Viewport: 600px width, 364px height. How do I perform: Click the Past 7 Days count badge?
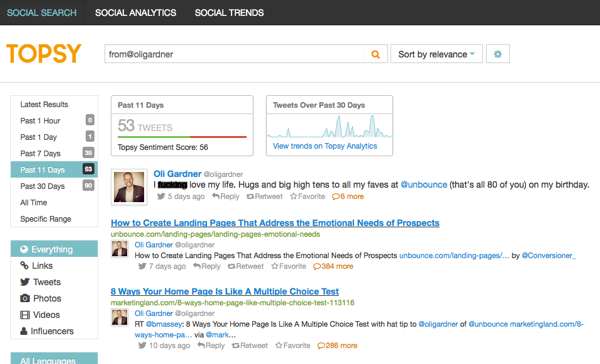(x=88, y=153)
